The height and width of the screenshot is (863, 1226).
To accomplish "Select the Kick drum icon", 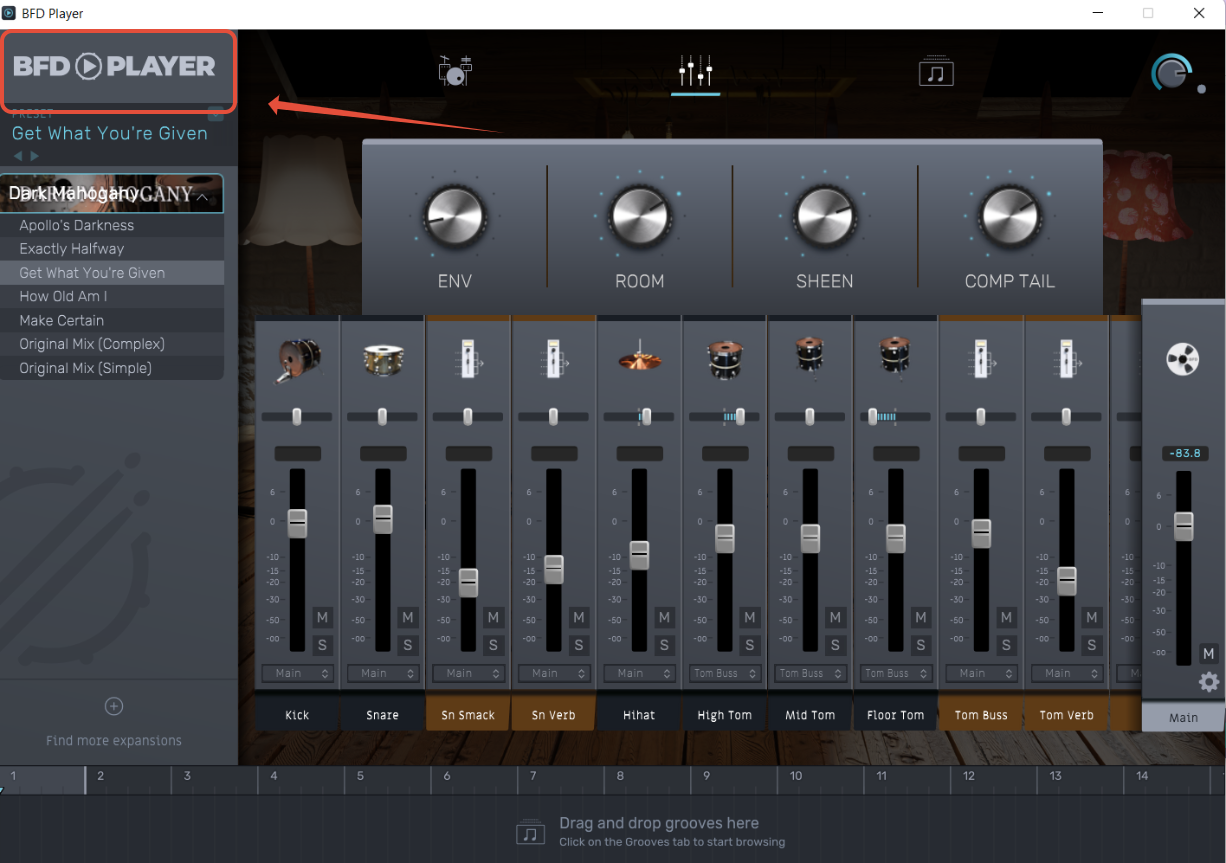I will [298, 360].
